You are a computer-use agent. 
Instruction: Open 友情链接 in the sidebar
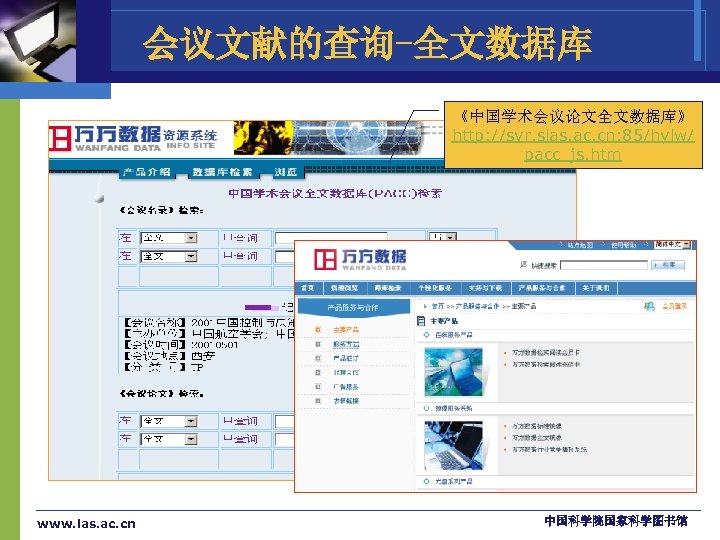click(346, 401)
